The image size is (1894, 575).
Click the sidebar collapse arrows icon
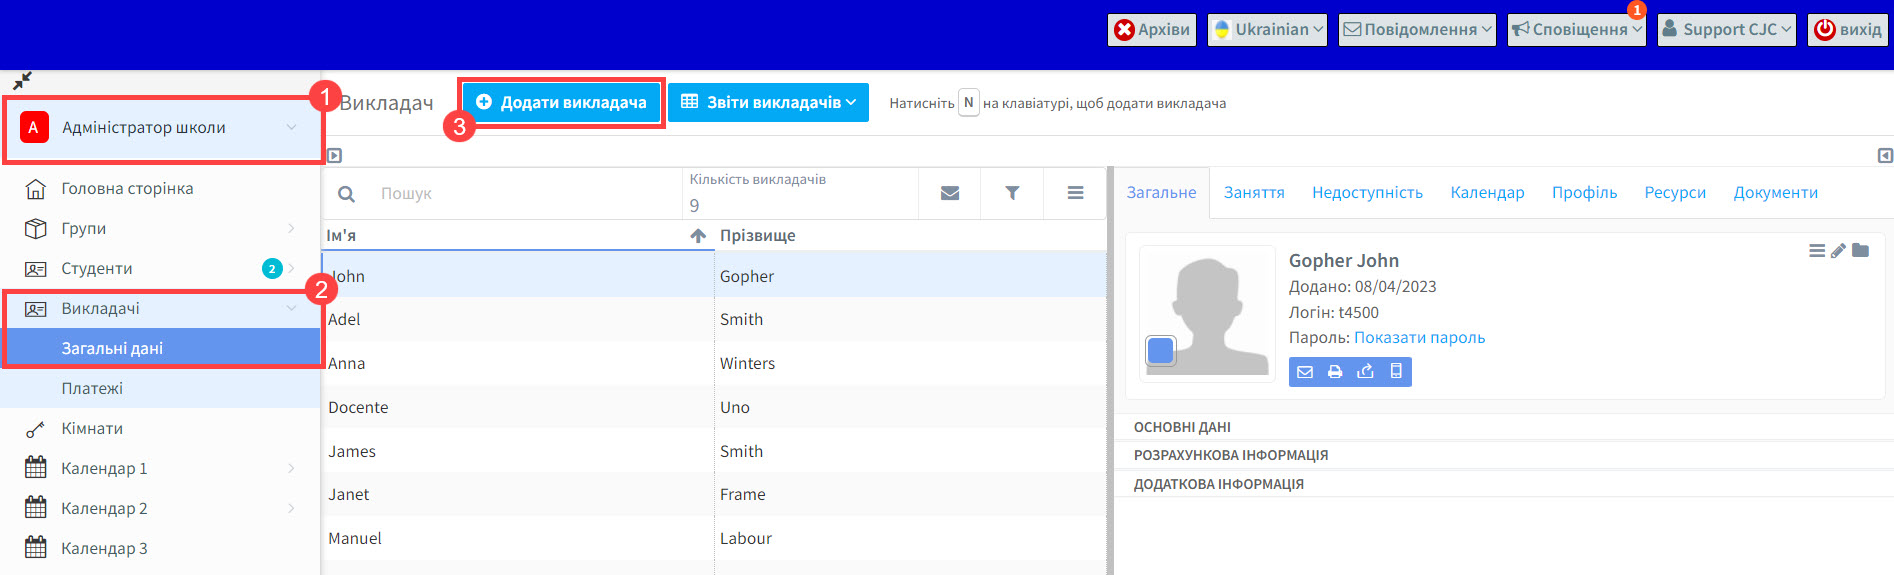coord(22,81)
